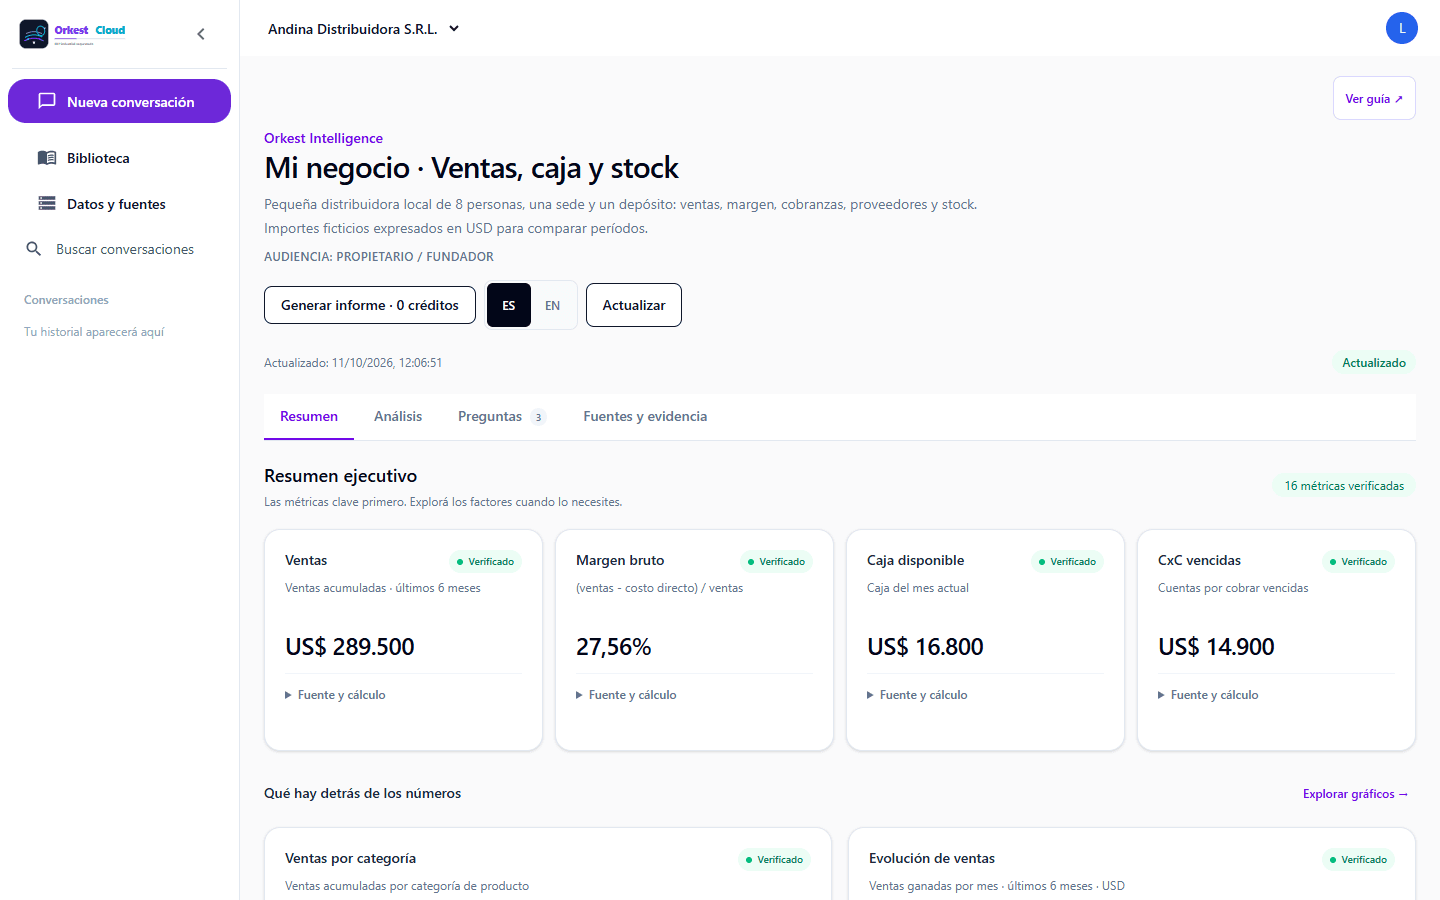Click the US$ 14.900 receivables value
Screen dimensions: 1440x900
click(x=1216, y=647)
